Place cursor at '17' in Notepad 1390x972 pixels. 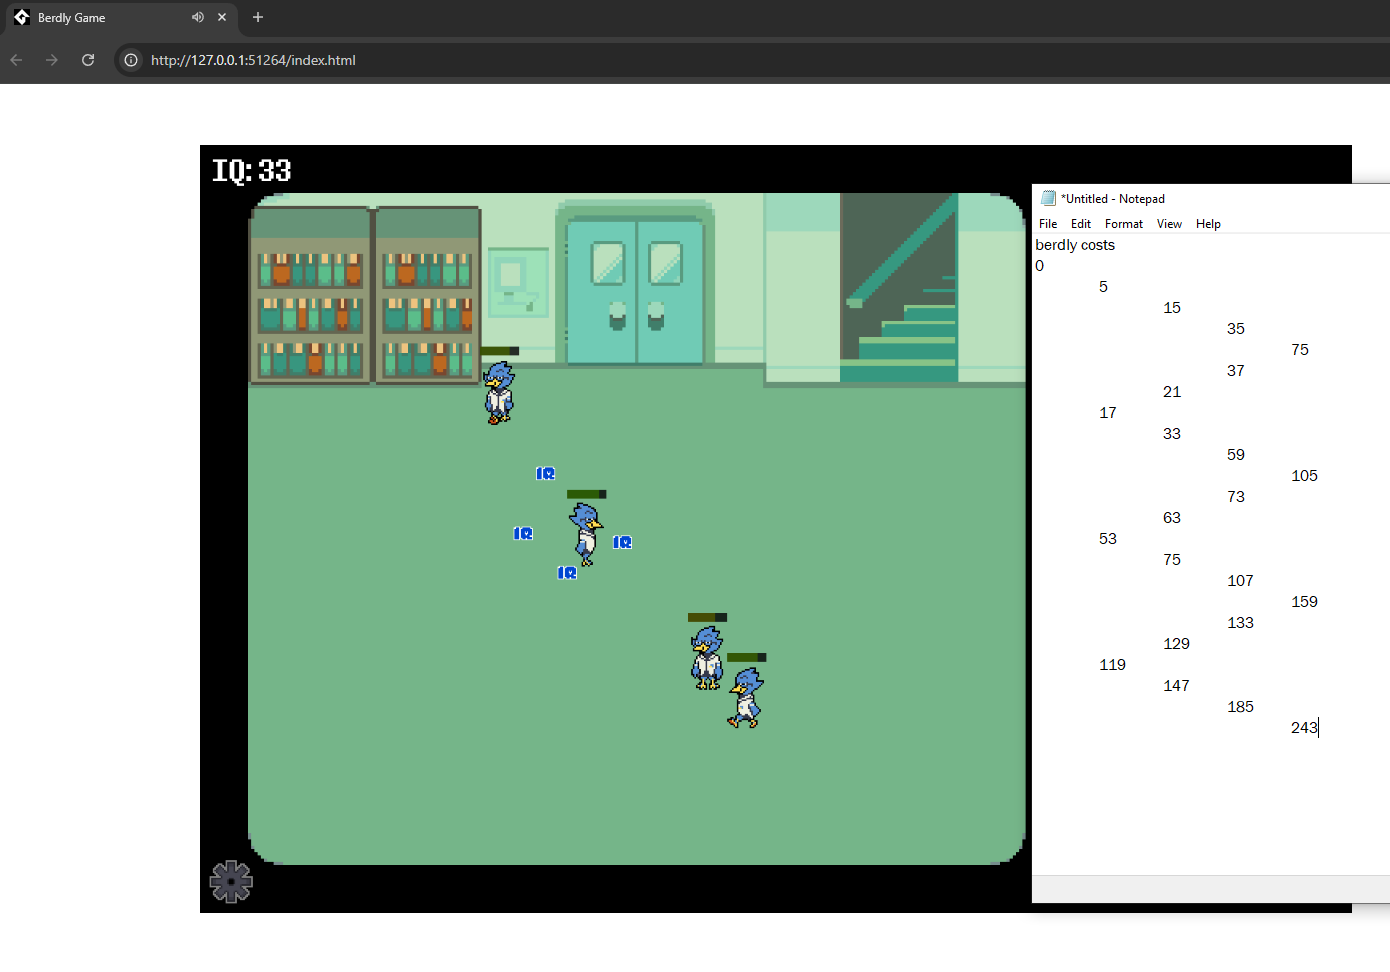[1108, 413]
